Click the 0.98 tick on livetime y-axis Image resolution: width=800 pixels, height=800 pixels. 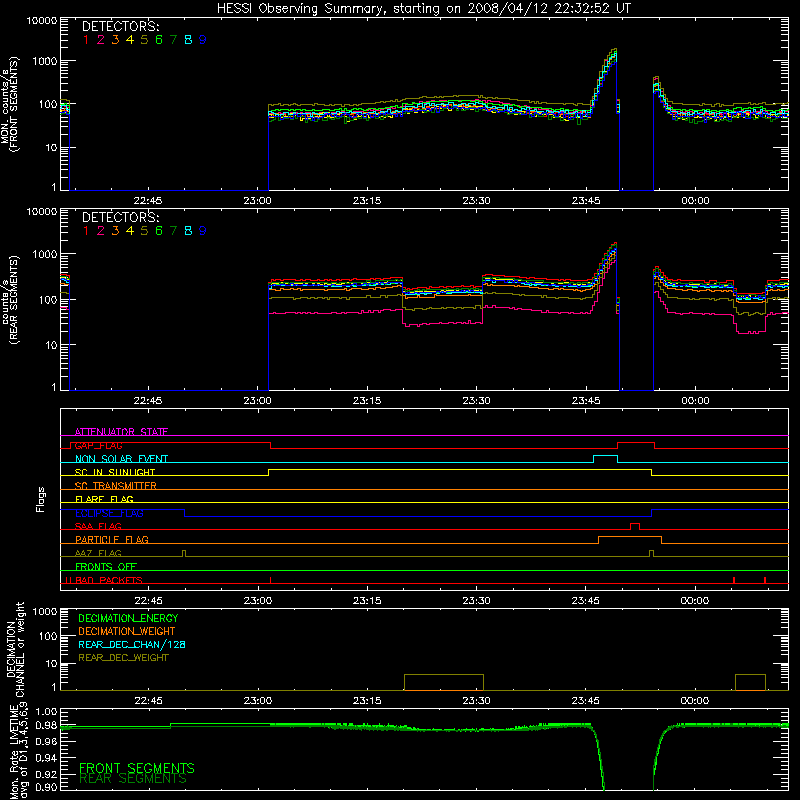(x=46, y=726)
